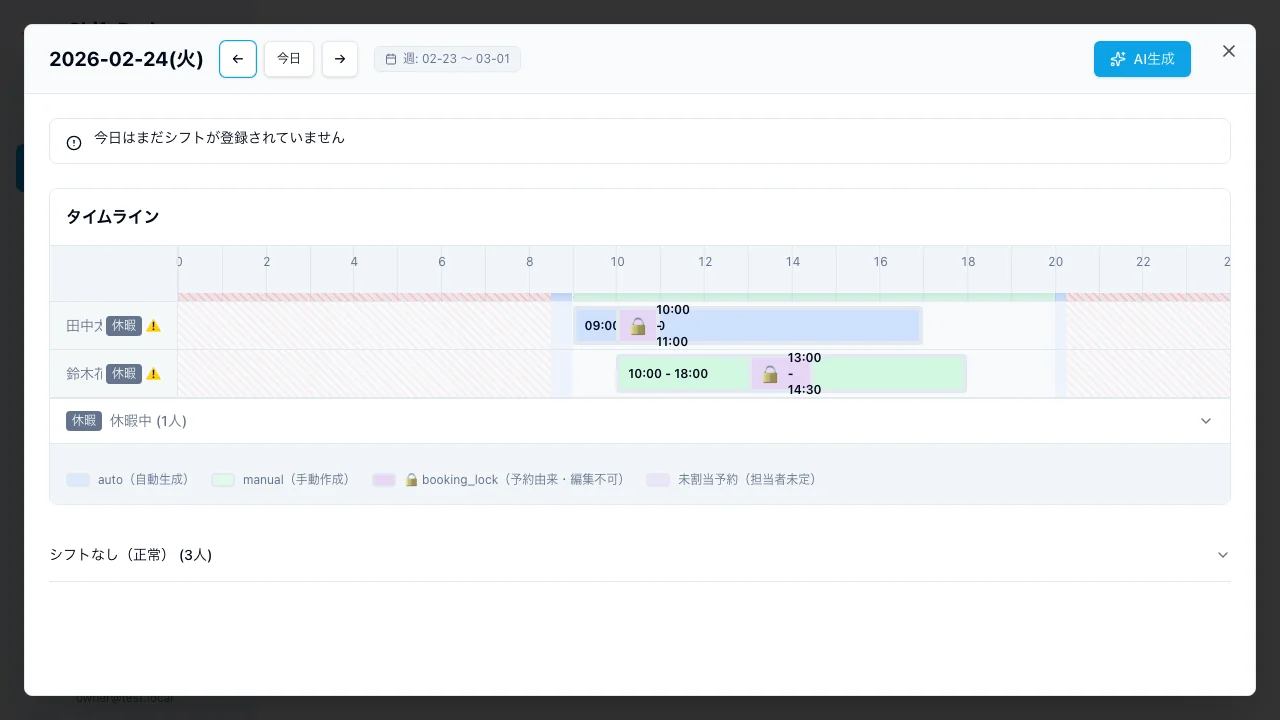Expand the 休暇中 (1人) section
This screenshot has height=720, width=1280.
tap(1206, 421)
